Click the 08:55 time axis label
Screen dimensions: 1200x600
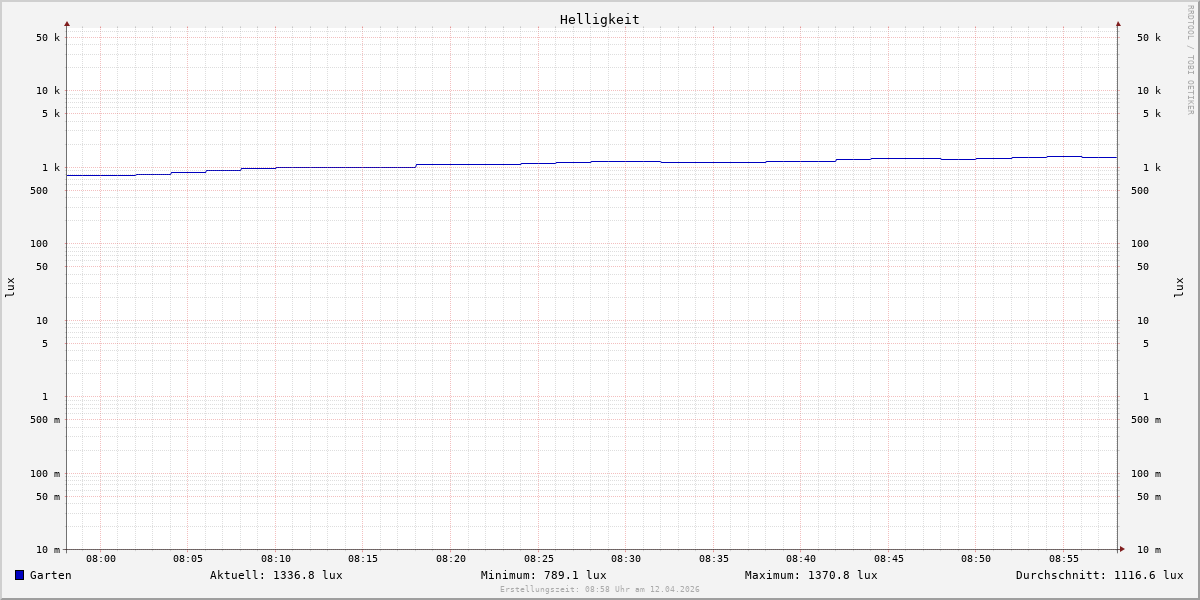pyautogui.click(x=1064, y=559)
